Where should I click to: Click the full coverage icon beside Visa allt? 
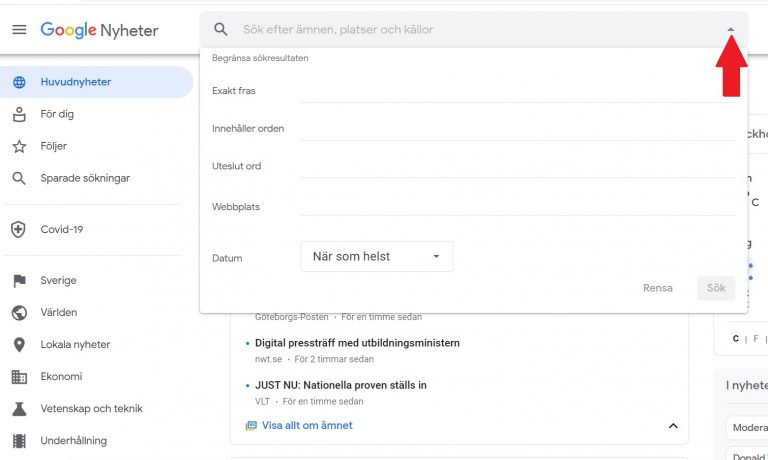coord(251,425)
